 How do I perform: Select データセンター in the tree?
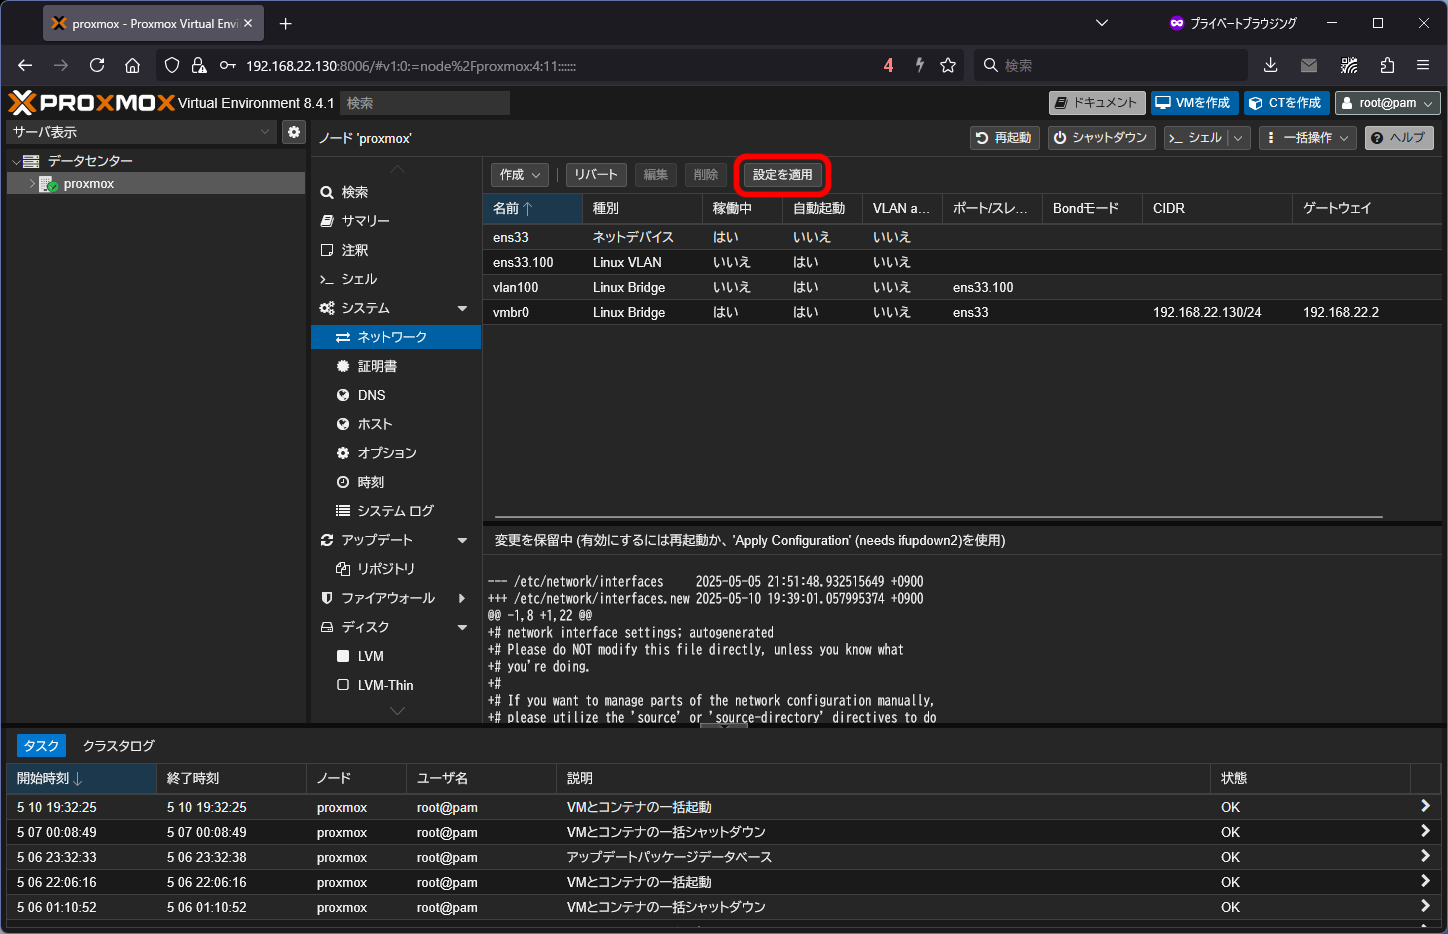(x=90, y=161)
